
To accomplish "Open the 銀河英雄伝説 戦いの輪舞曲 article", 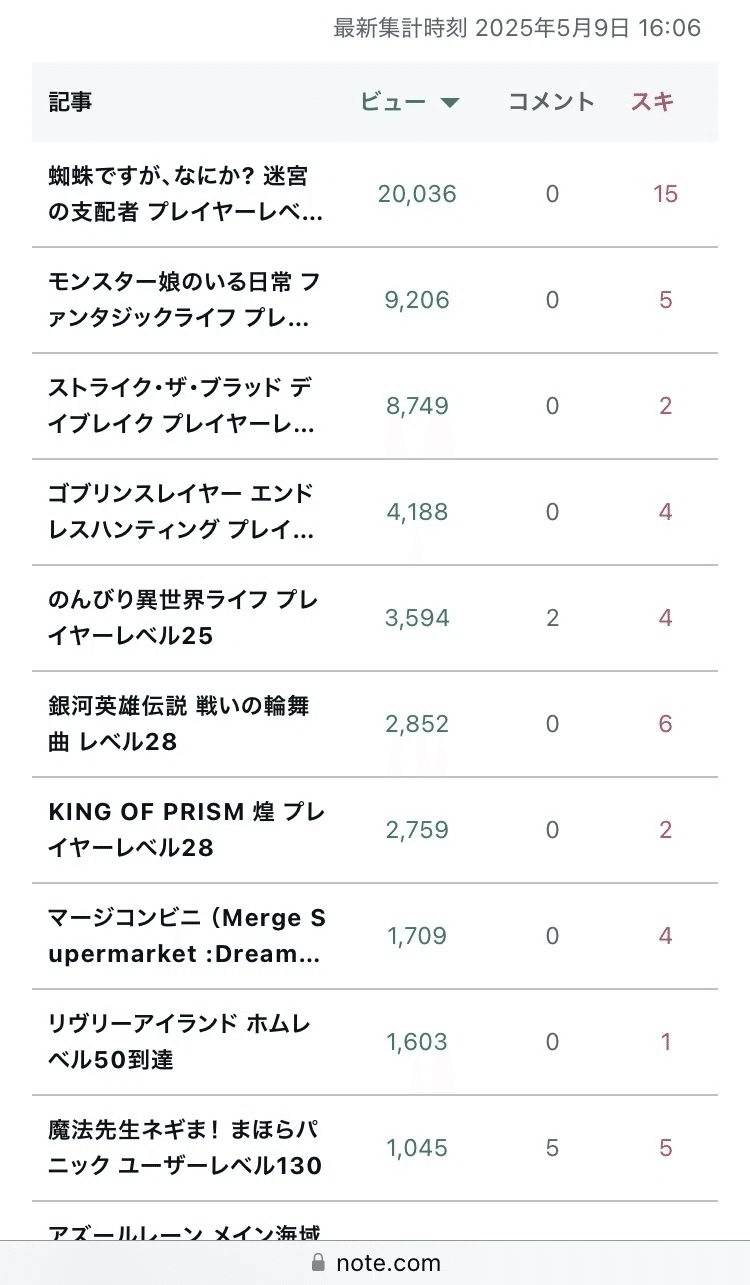I will point(180,724).
